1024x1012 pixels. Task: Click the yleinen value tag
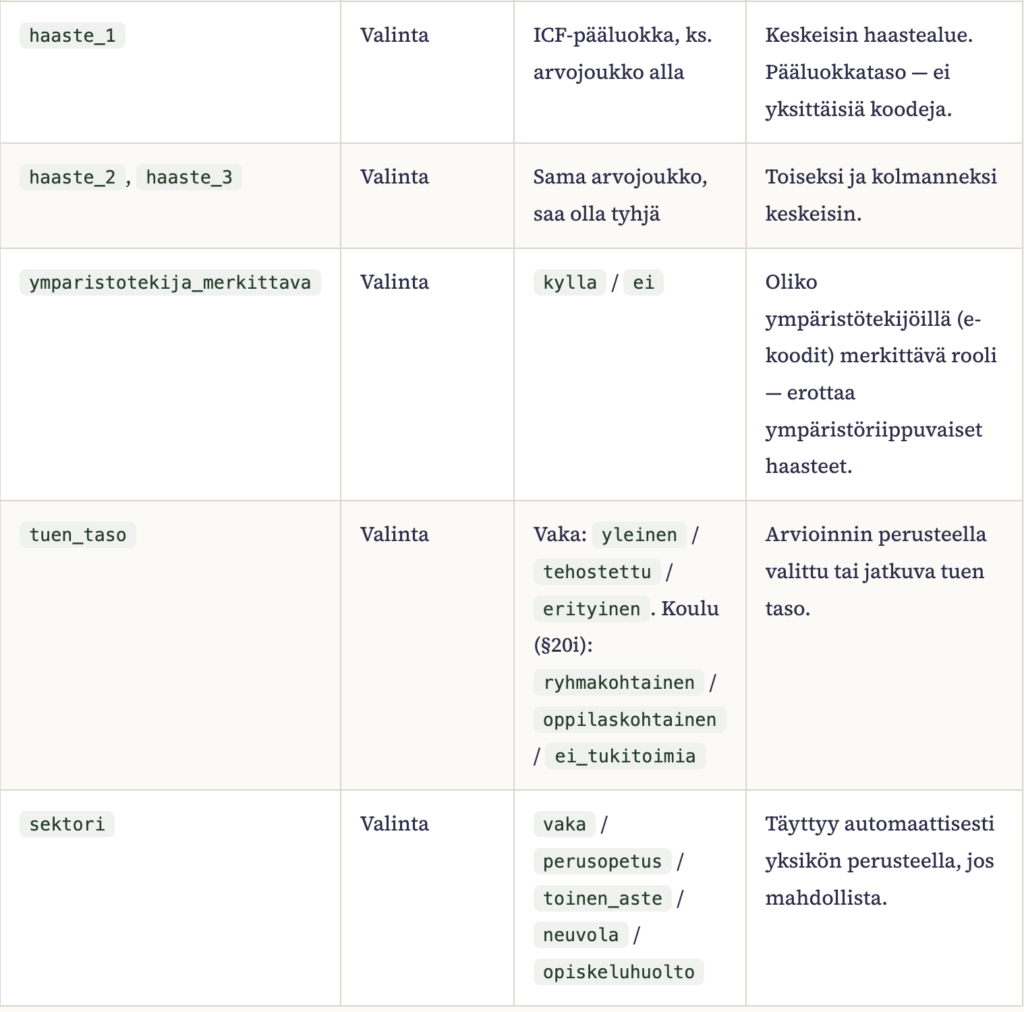639,535
